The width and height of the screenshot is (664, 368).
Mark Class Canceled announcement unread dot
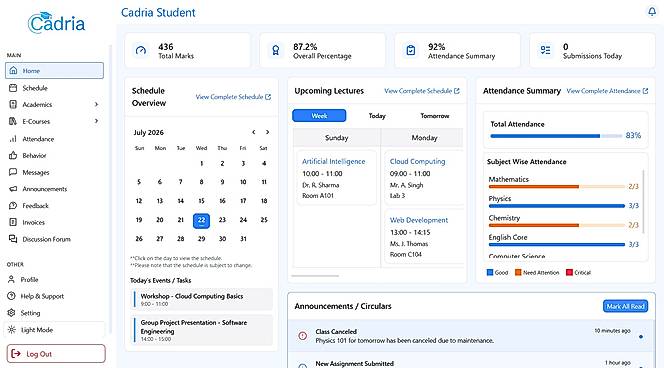point(641,337)
